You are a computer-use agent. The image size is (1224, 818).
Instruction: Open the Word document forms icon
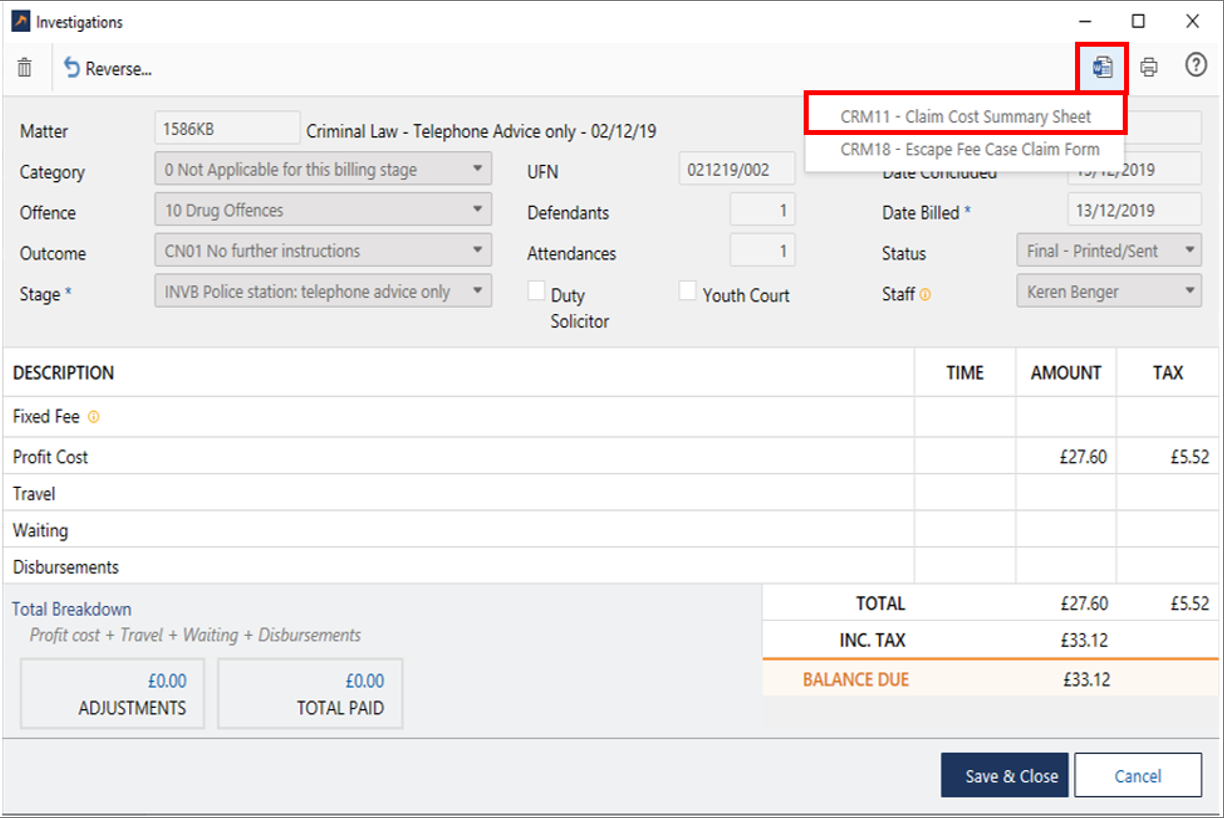click(x=1102, y=68)
